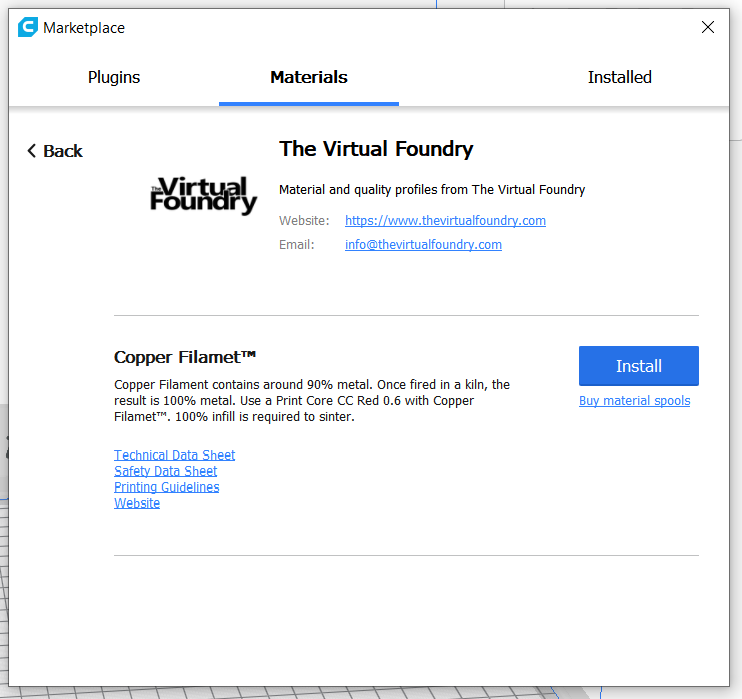Click the Copper Filament description paragraph
This screenshot has height=699, width=742.
coord(312,400)
